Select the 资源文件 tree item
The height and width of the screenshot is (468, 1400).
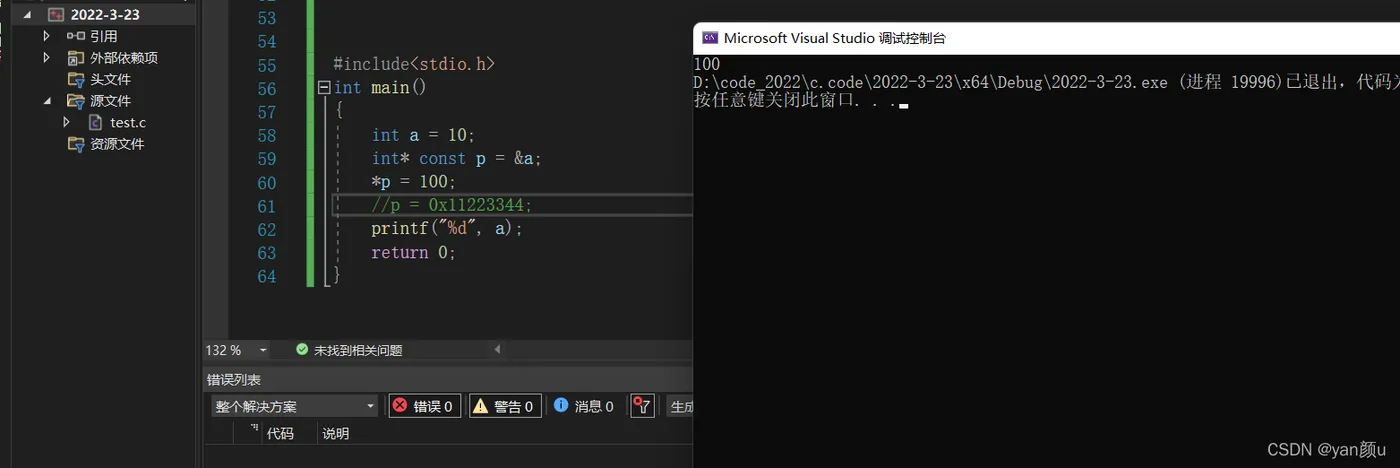tap(117, 144)
